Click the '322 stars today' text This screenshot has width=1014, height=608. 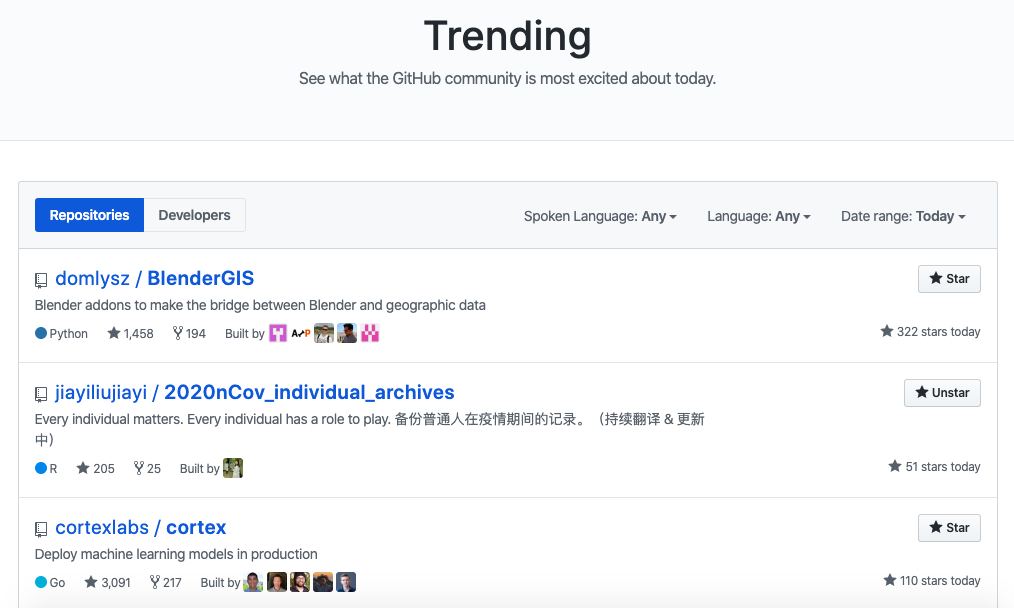[x=931, y=331]
